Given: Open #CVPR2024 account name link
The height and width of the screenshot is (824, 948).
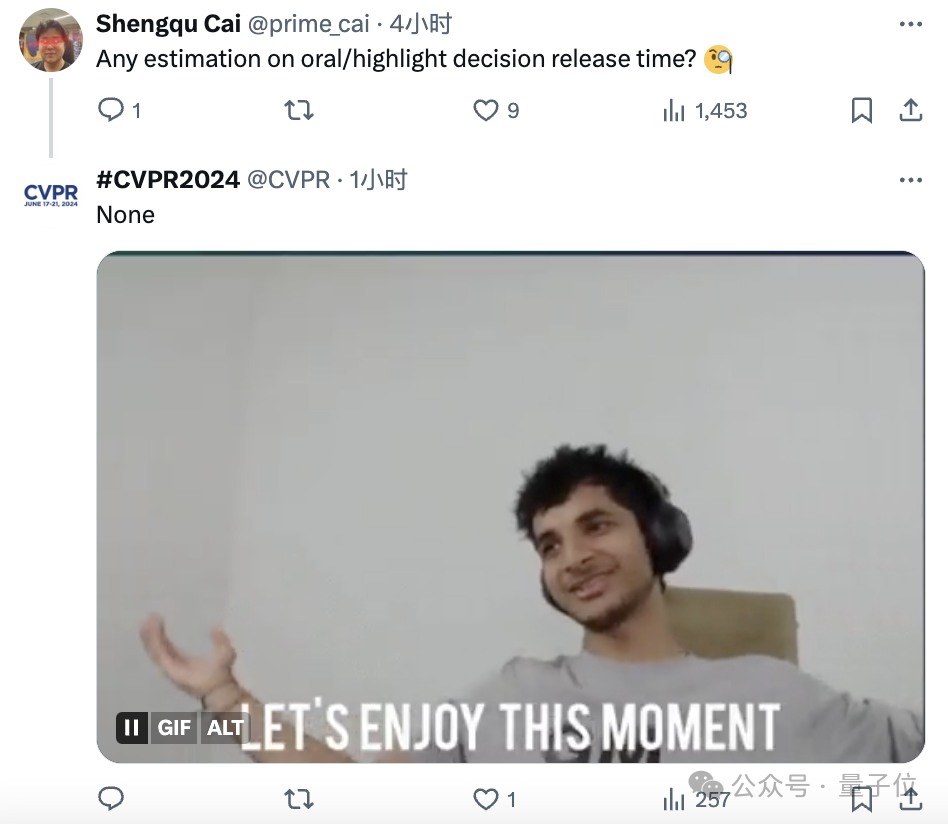Looking at the screenshot, I should [168, 180].
